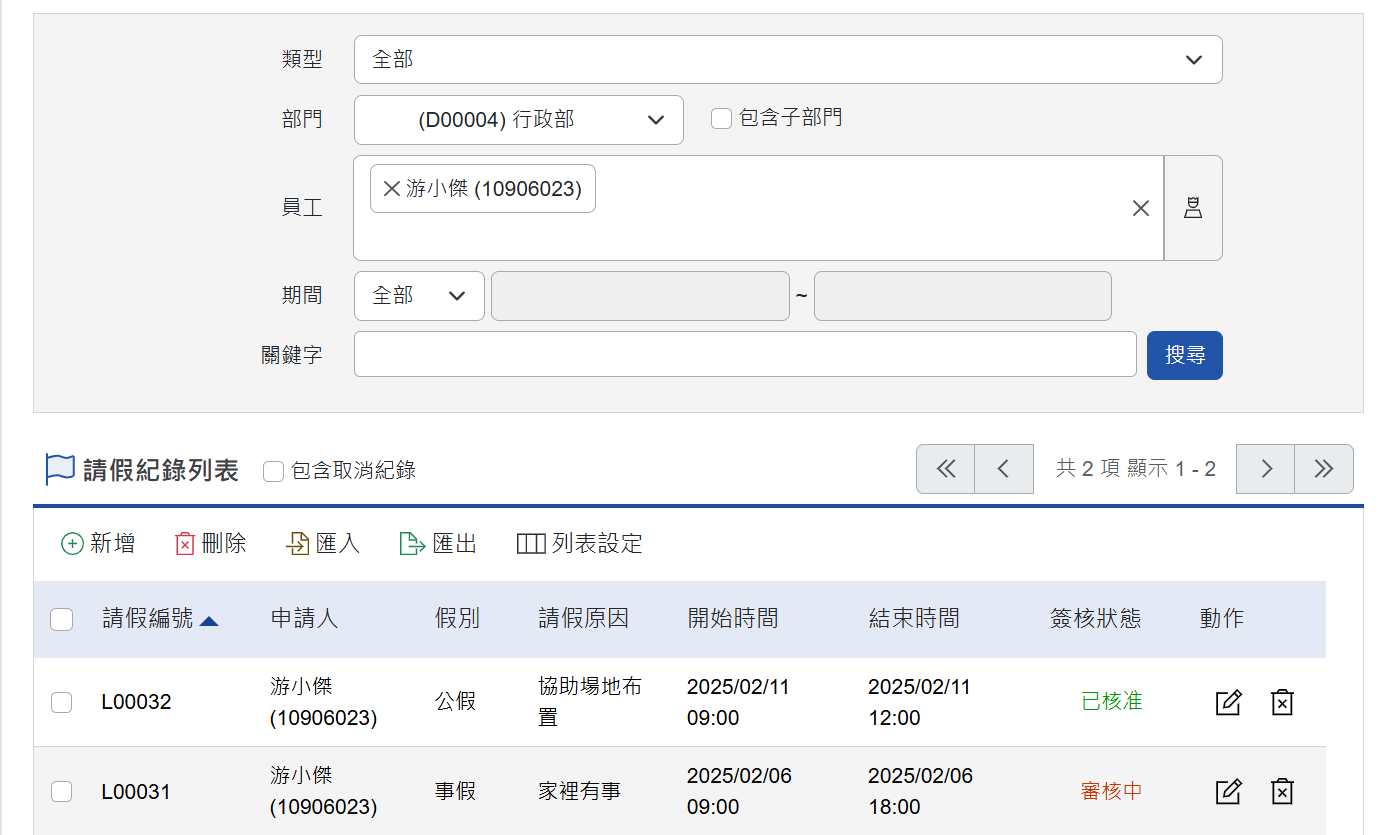Enable 包含子部門 checkbox
The image size is (1400, 835).
click(721, 119)
